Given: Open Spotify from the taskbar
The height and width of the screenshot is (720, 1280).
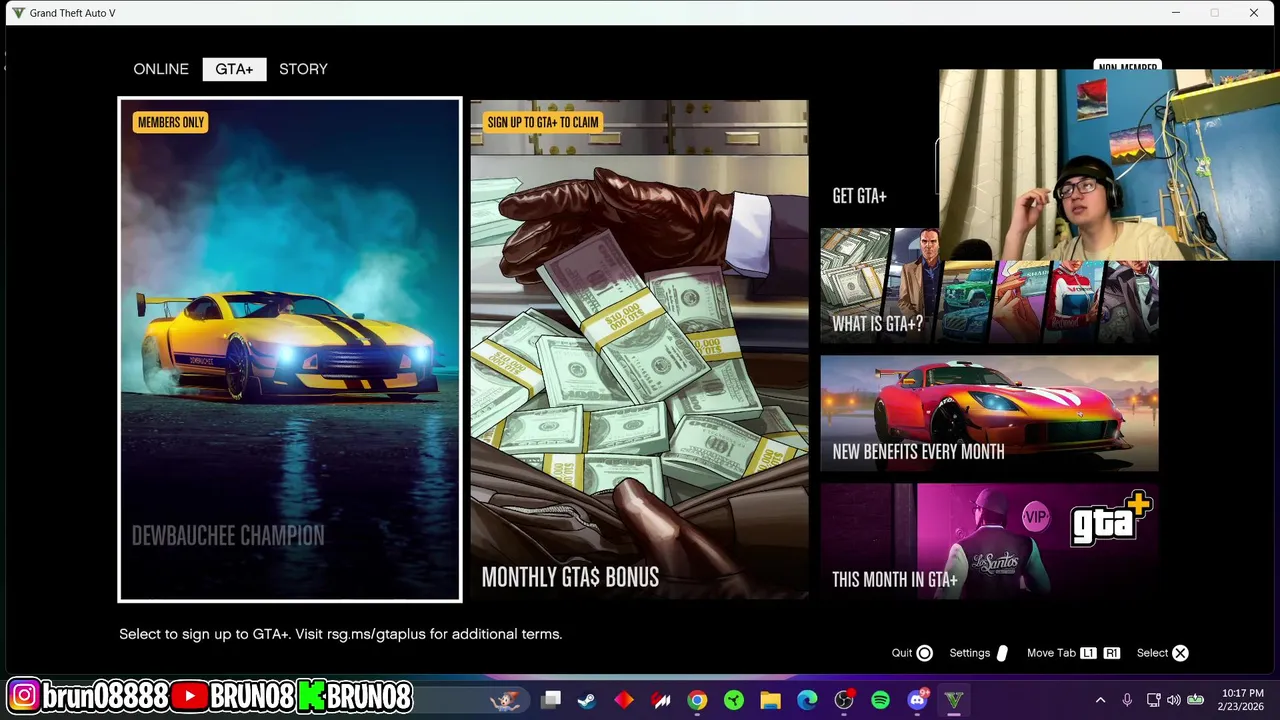Looking at the screenshot, I should [x=880, y=700].
